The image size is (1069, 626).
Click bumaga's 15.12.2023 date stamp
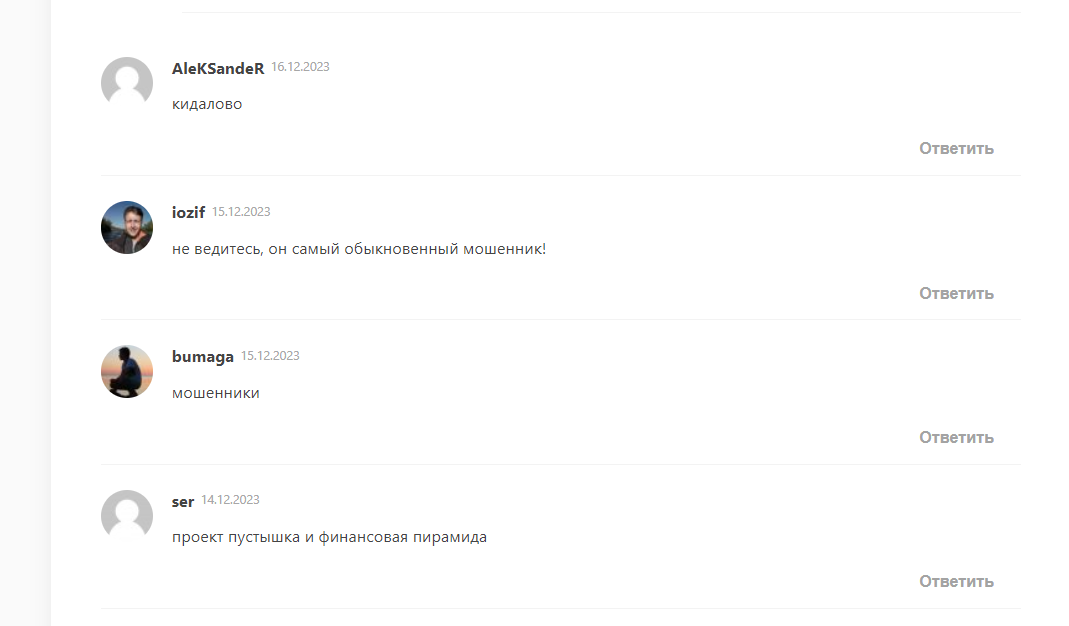[270, 356]
